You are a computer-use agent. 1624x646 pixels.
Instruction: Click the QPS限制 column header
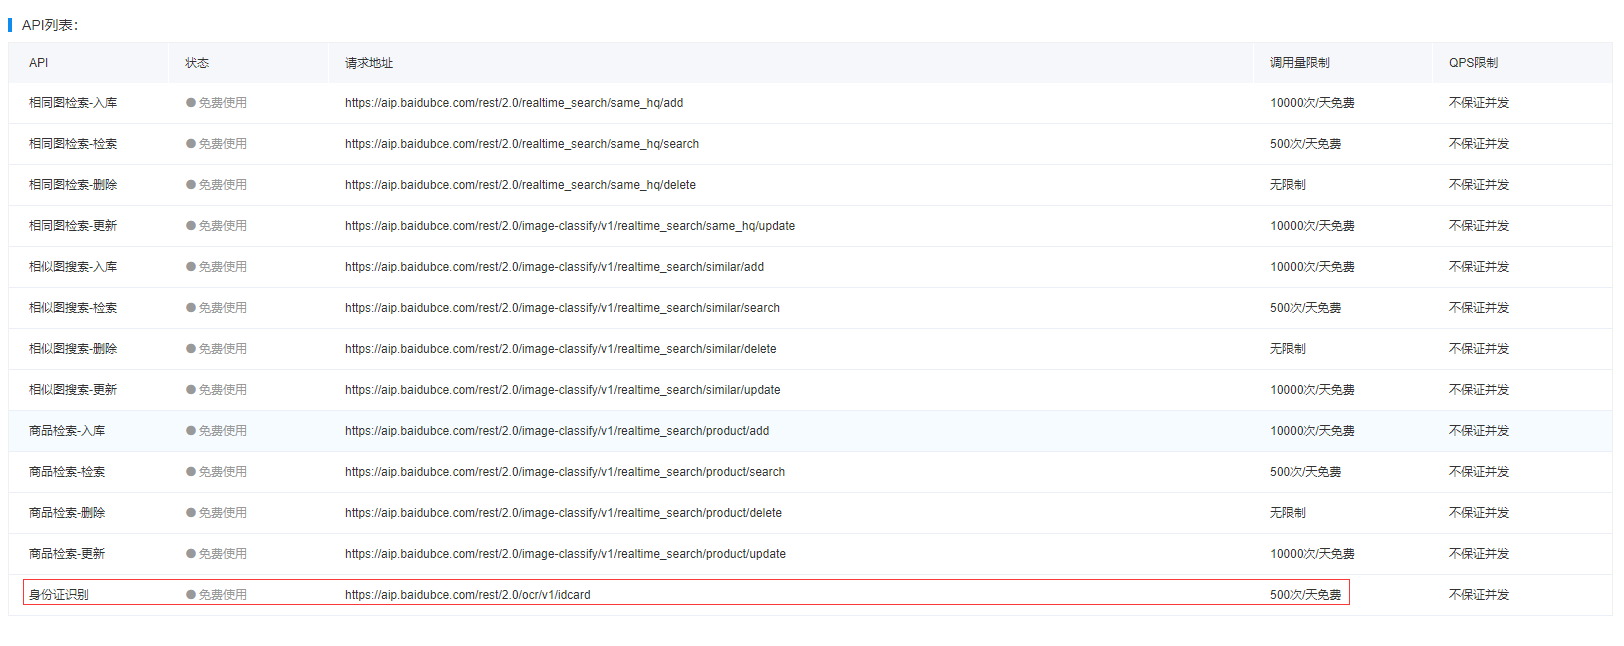tap(1474, 63)
